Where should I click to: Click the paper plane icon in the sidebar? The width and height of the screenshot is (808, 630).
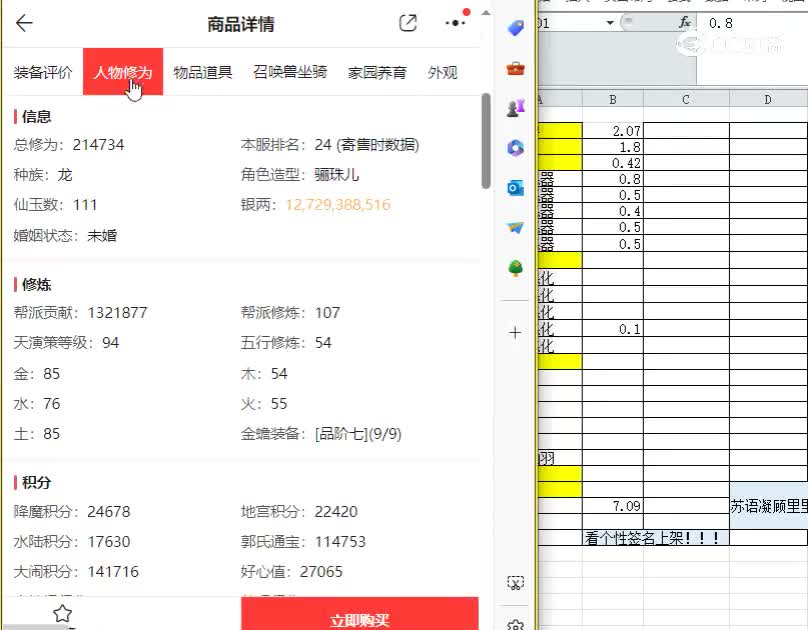pos(514,227)
